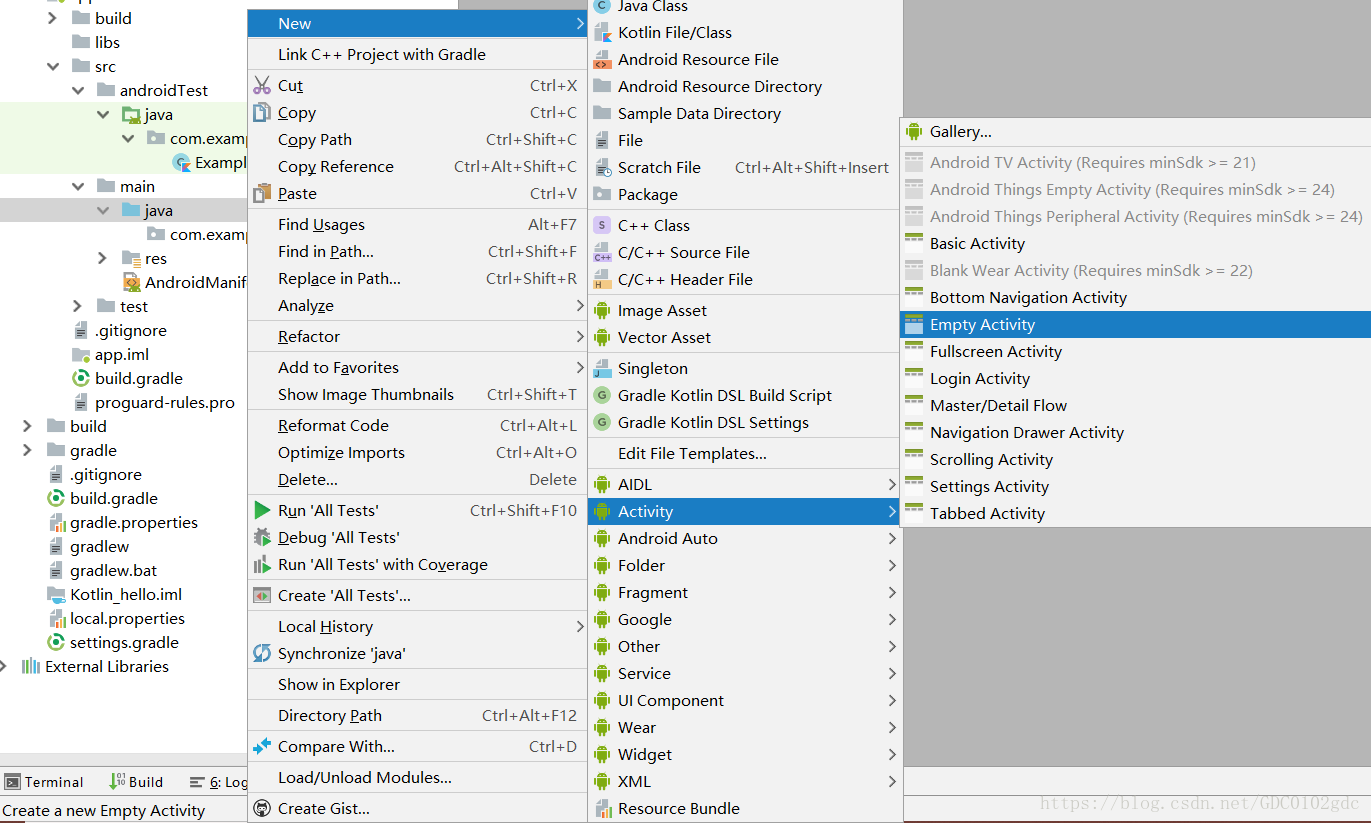Click the Android Resource File icon
This screenshot has width=1371, height=823.
(x=602, y=60)
